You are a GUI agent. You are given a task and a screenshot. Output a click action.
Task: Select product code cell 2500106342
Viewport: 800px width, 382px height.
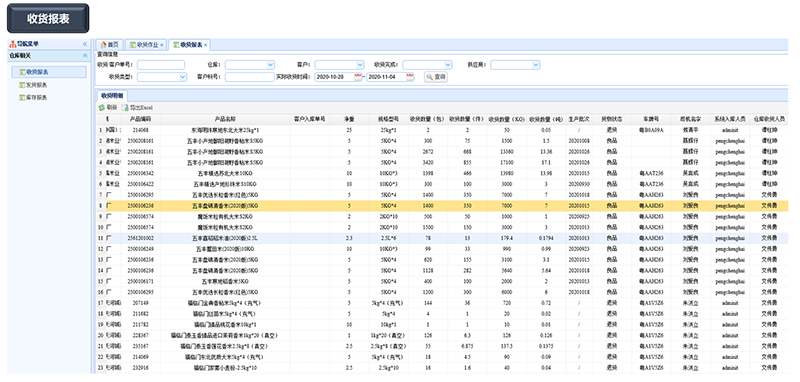[140, 173]
